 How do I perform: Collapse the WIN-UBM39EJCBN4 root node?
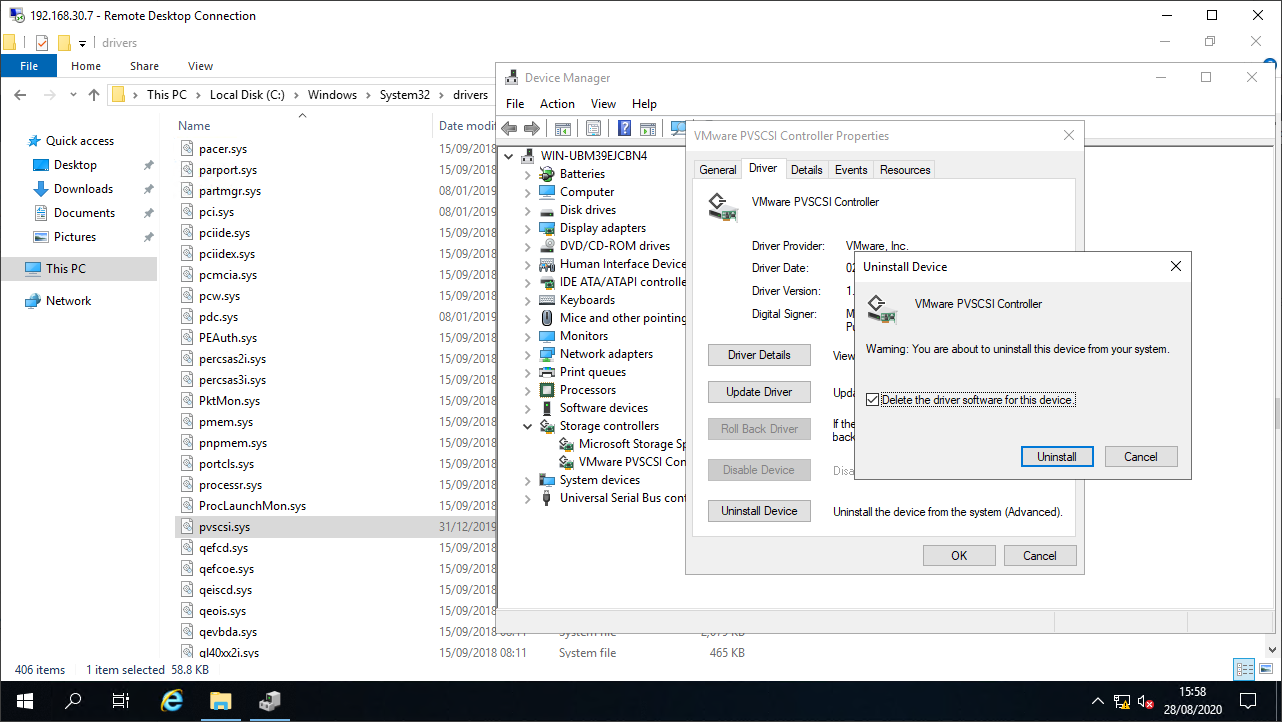pyautogui.click(x=509, y=156)
